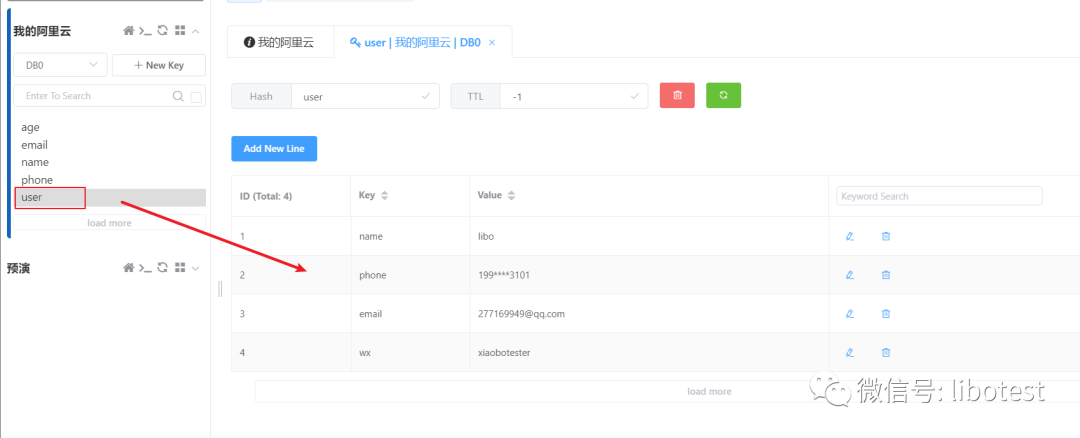Click load more under key list
The image size is (1080, 438).
tap(110, 223)
